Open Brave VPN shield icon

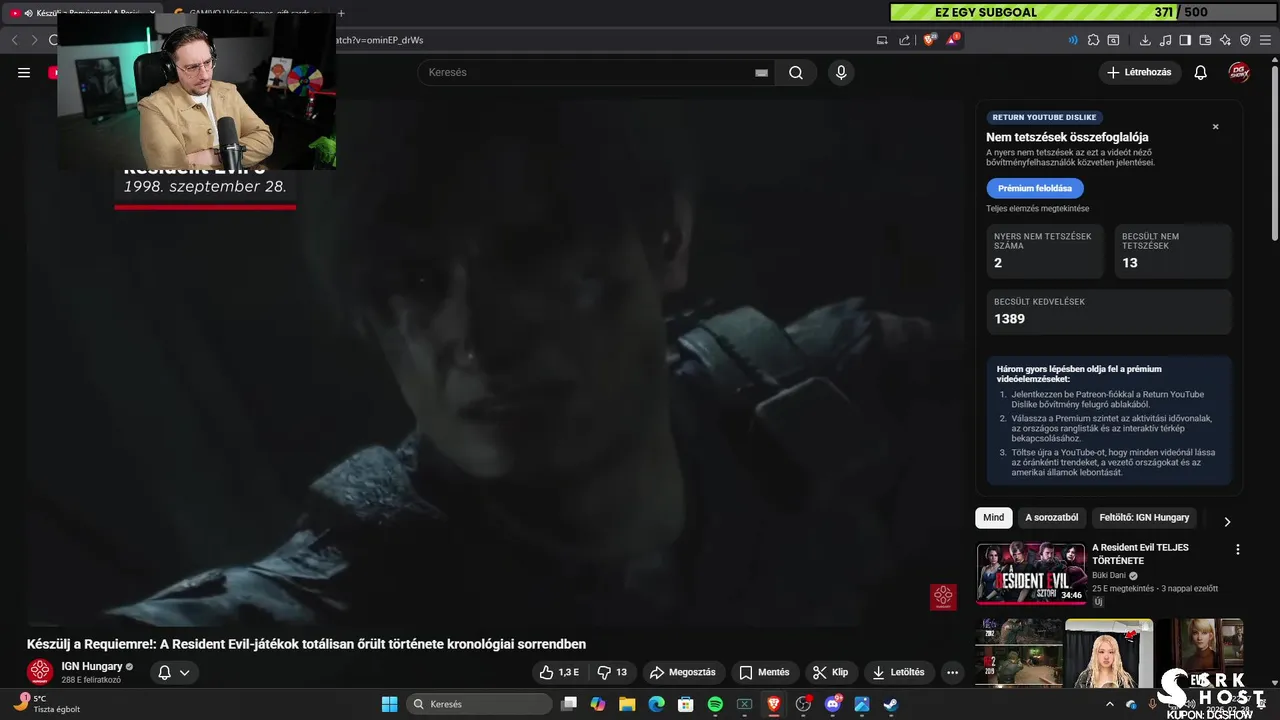click(x=1245, y=40)
